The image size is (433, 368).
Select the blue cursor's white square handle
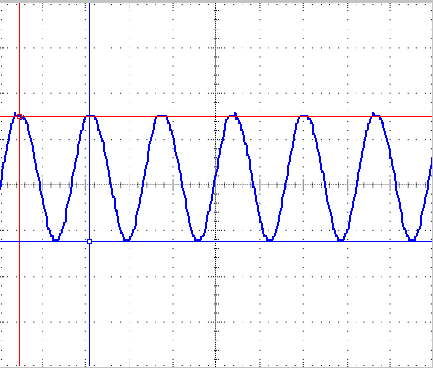[x=89, y=241]
